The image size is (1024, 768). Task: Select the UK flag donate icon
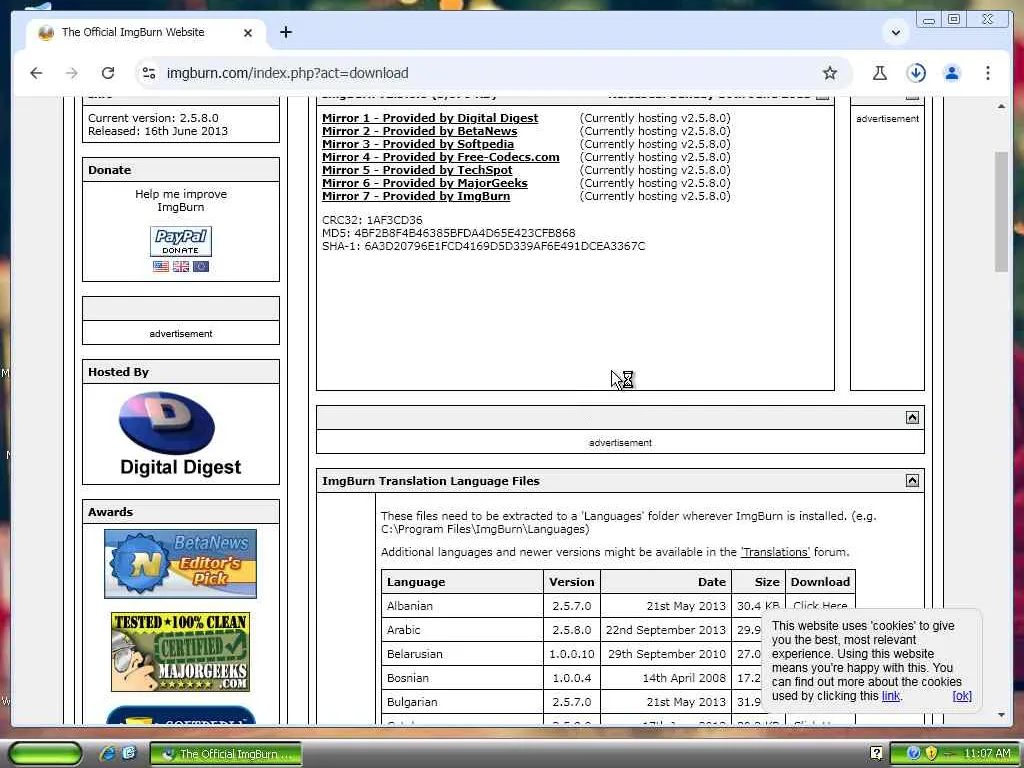point(181,266)
